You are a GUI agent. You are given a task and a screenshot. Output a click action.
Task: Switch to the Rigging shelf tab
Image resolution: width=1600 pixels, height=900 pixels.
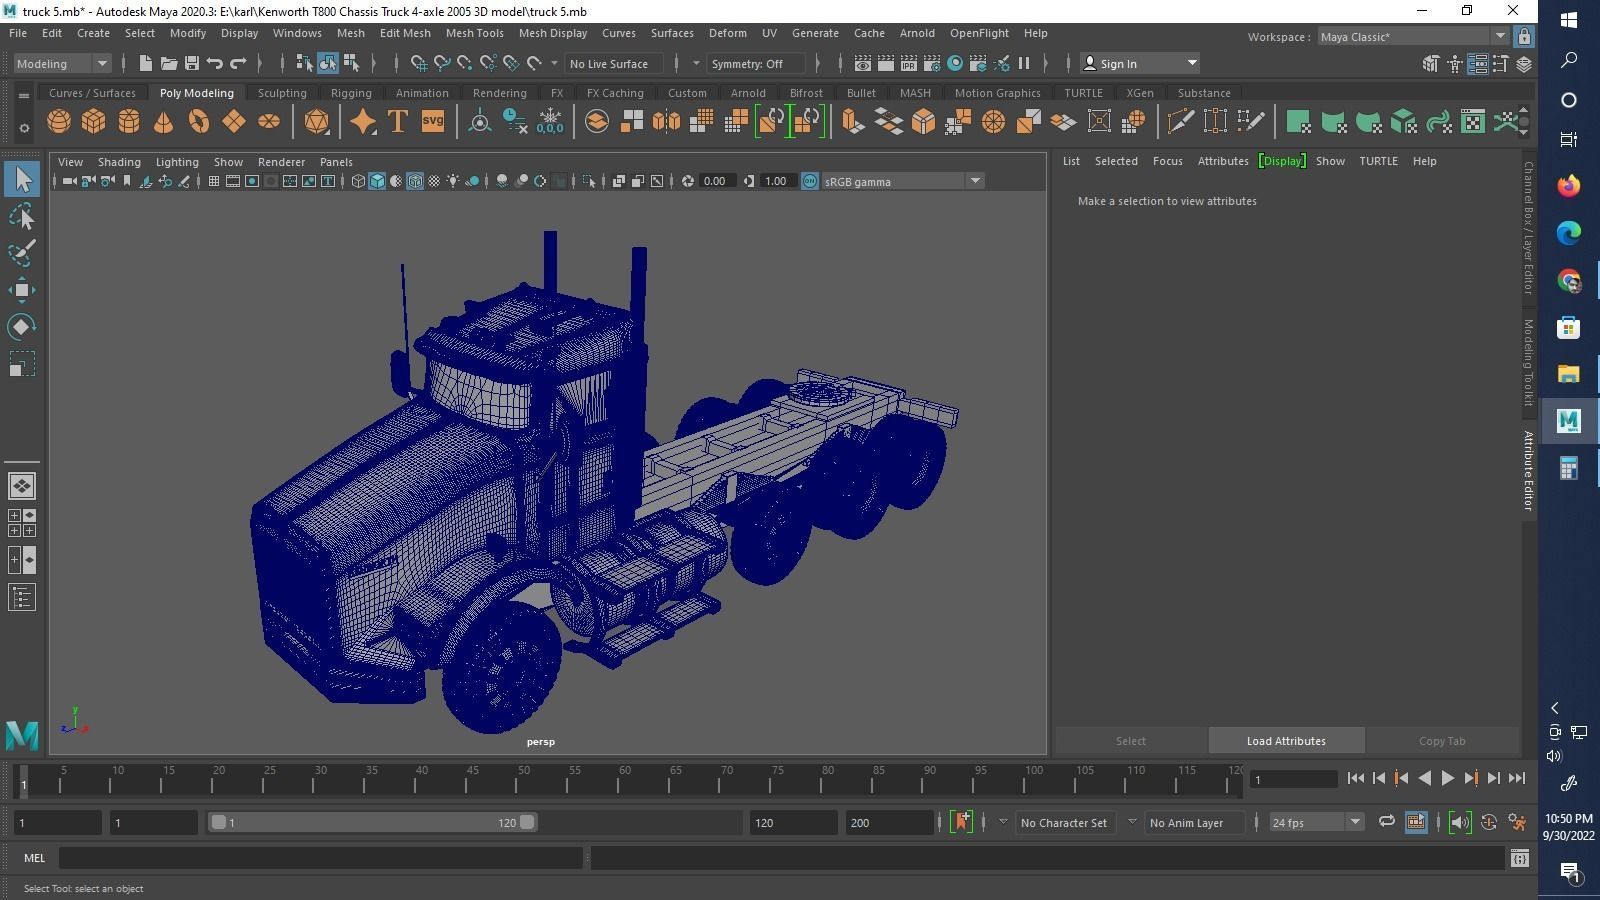click(x=351, y=93)
